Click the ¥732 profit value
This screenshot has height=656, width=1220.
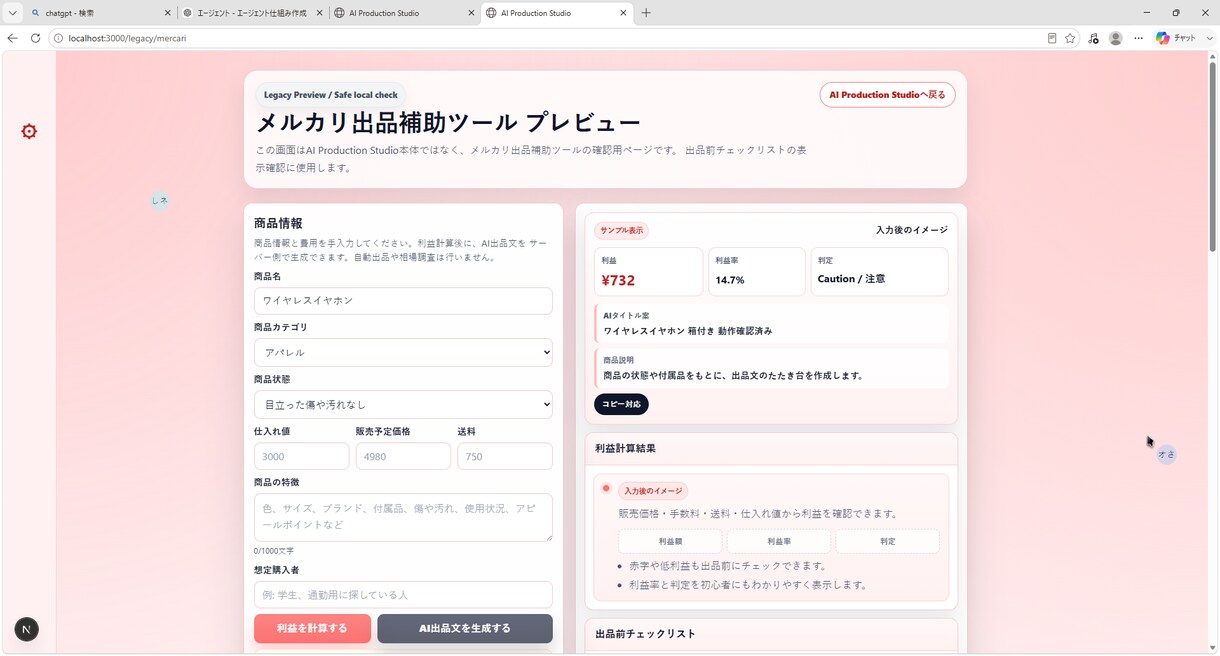[x=618, y=281]
